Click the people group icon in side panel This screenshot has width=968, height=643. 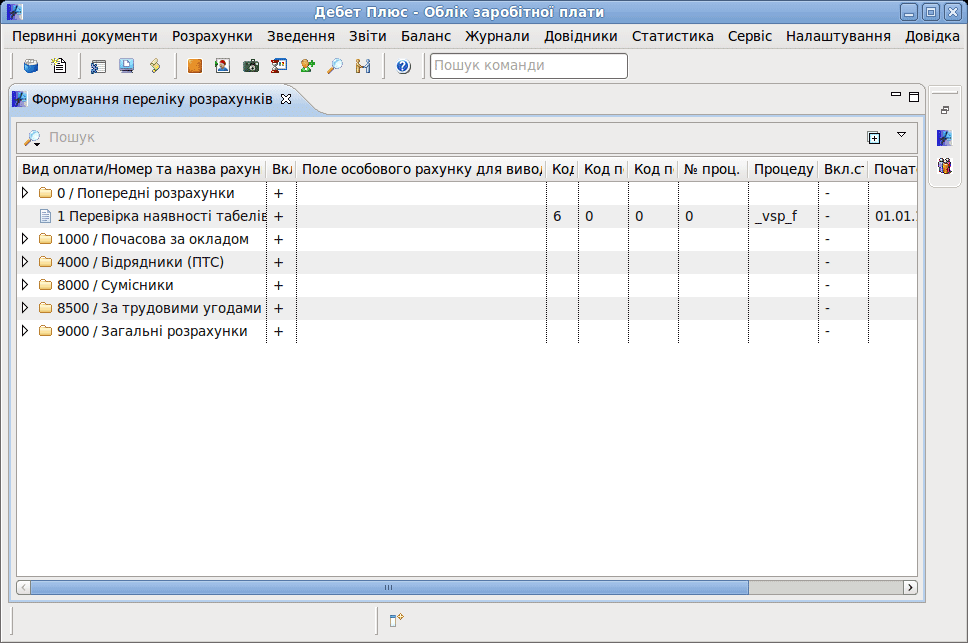(x=945, y=165)
